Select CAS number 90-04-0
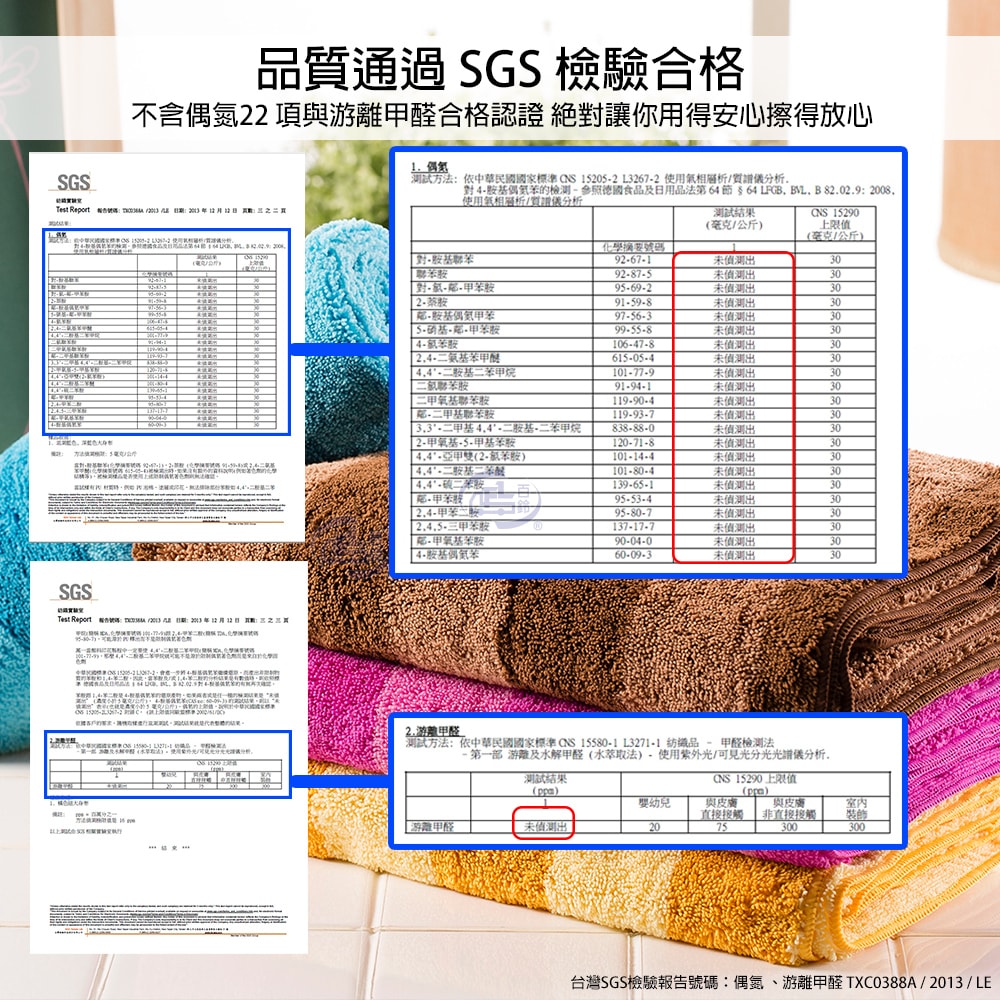The width and height of the screenshot is (1000, 1000). click(633, 541)
